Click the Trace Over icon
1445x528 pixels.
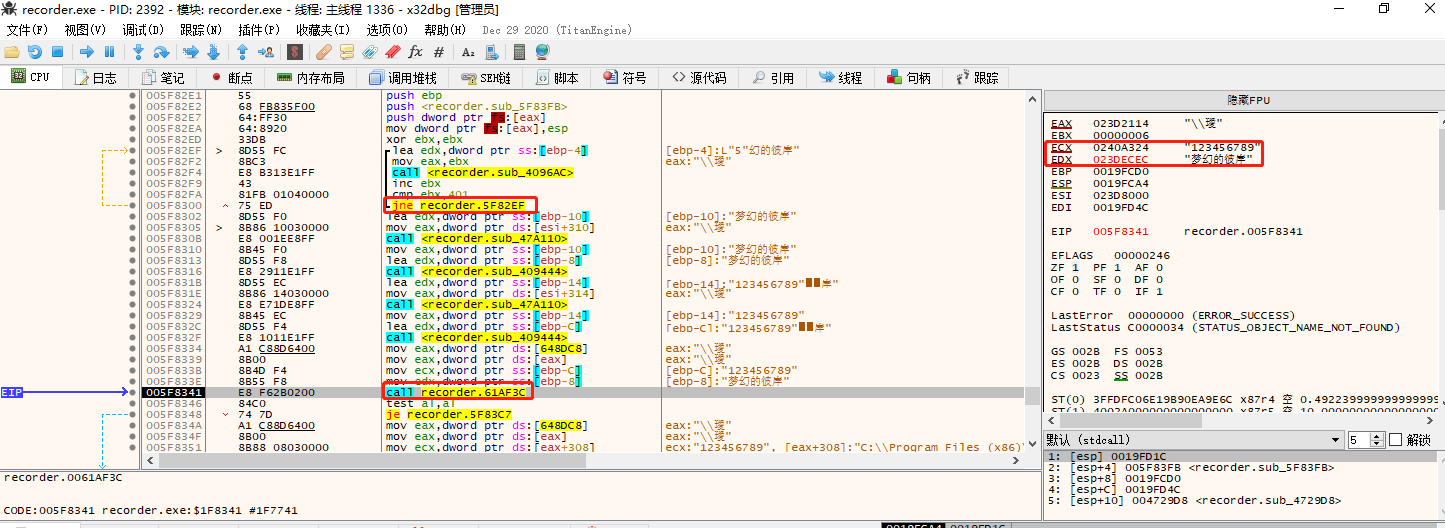213,51
